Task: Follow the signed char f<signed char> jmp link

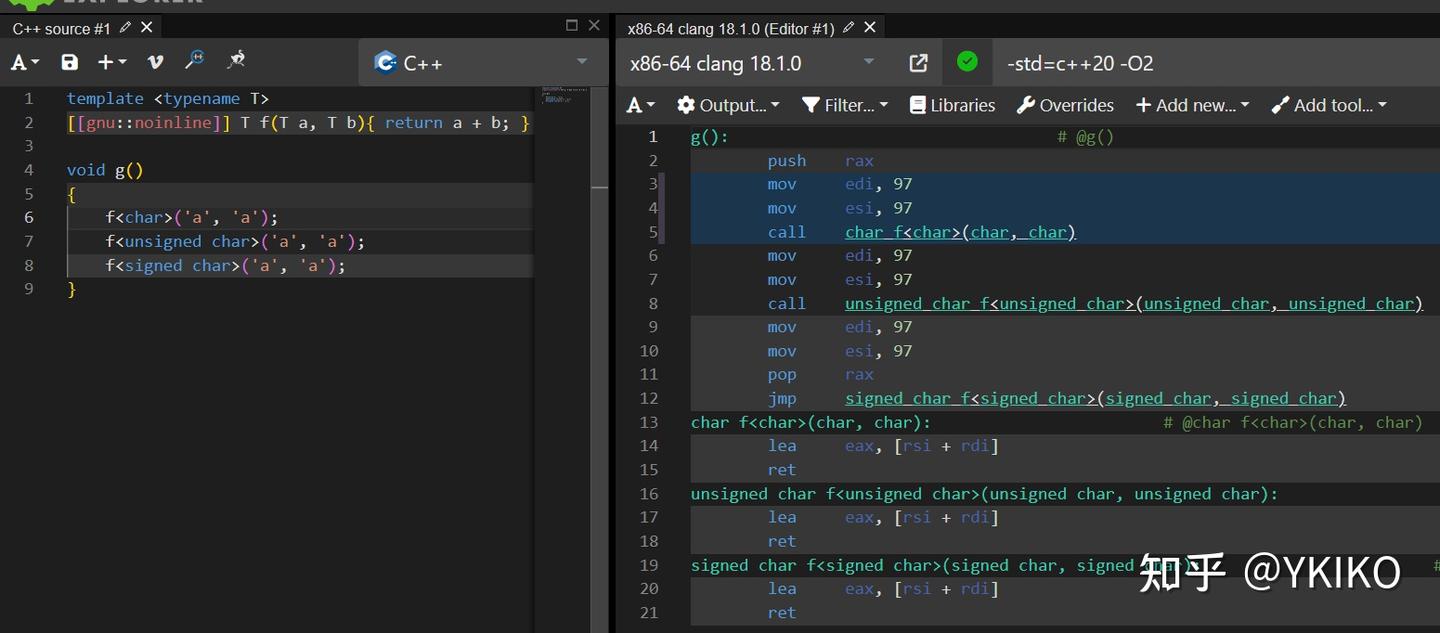Action: click(x=1095, y=398)
